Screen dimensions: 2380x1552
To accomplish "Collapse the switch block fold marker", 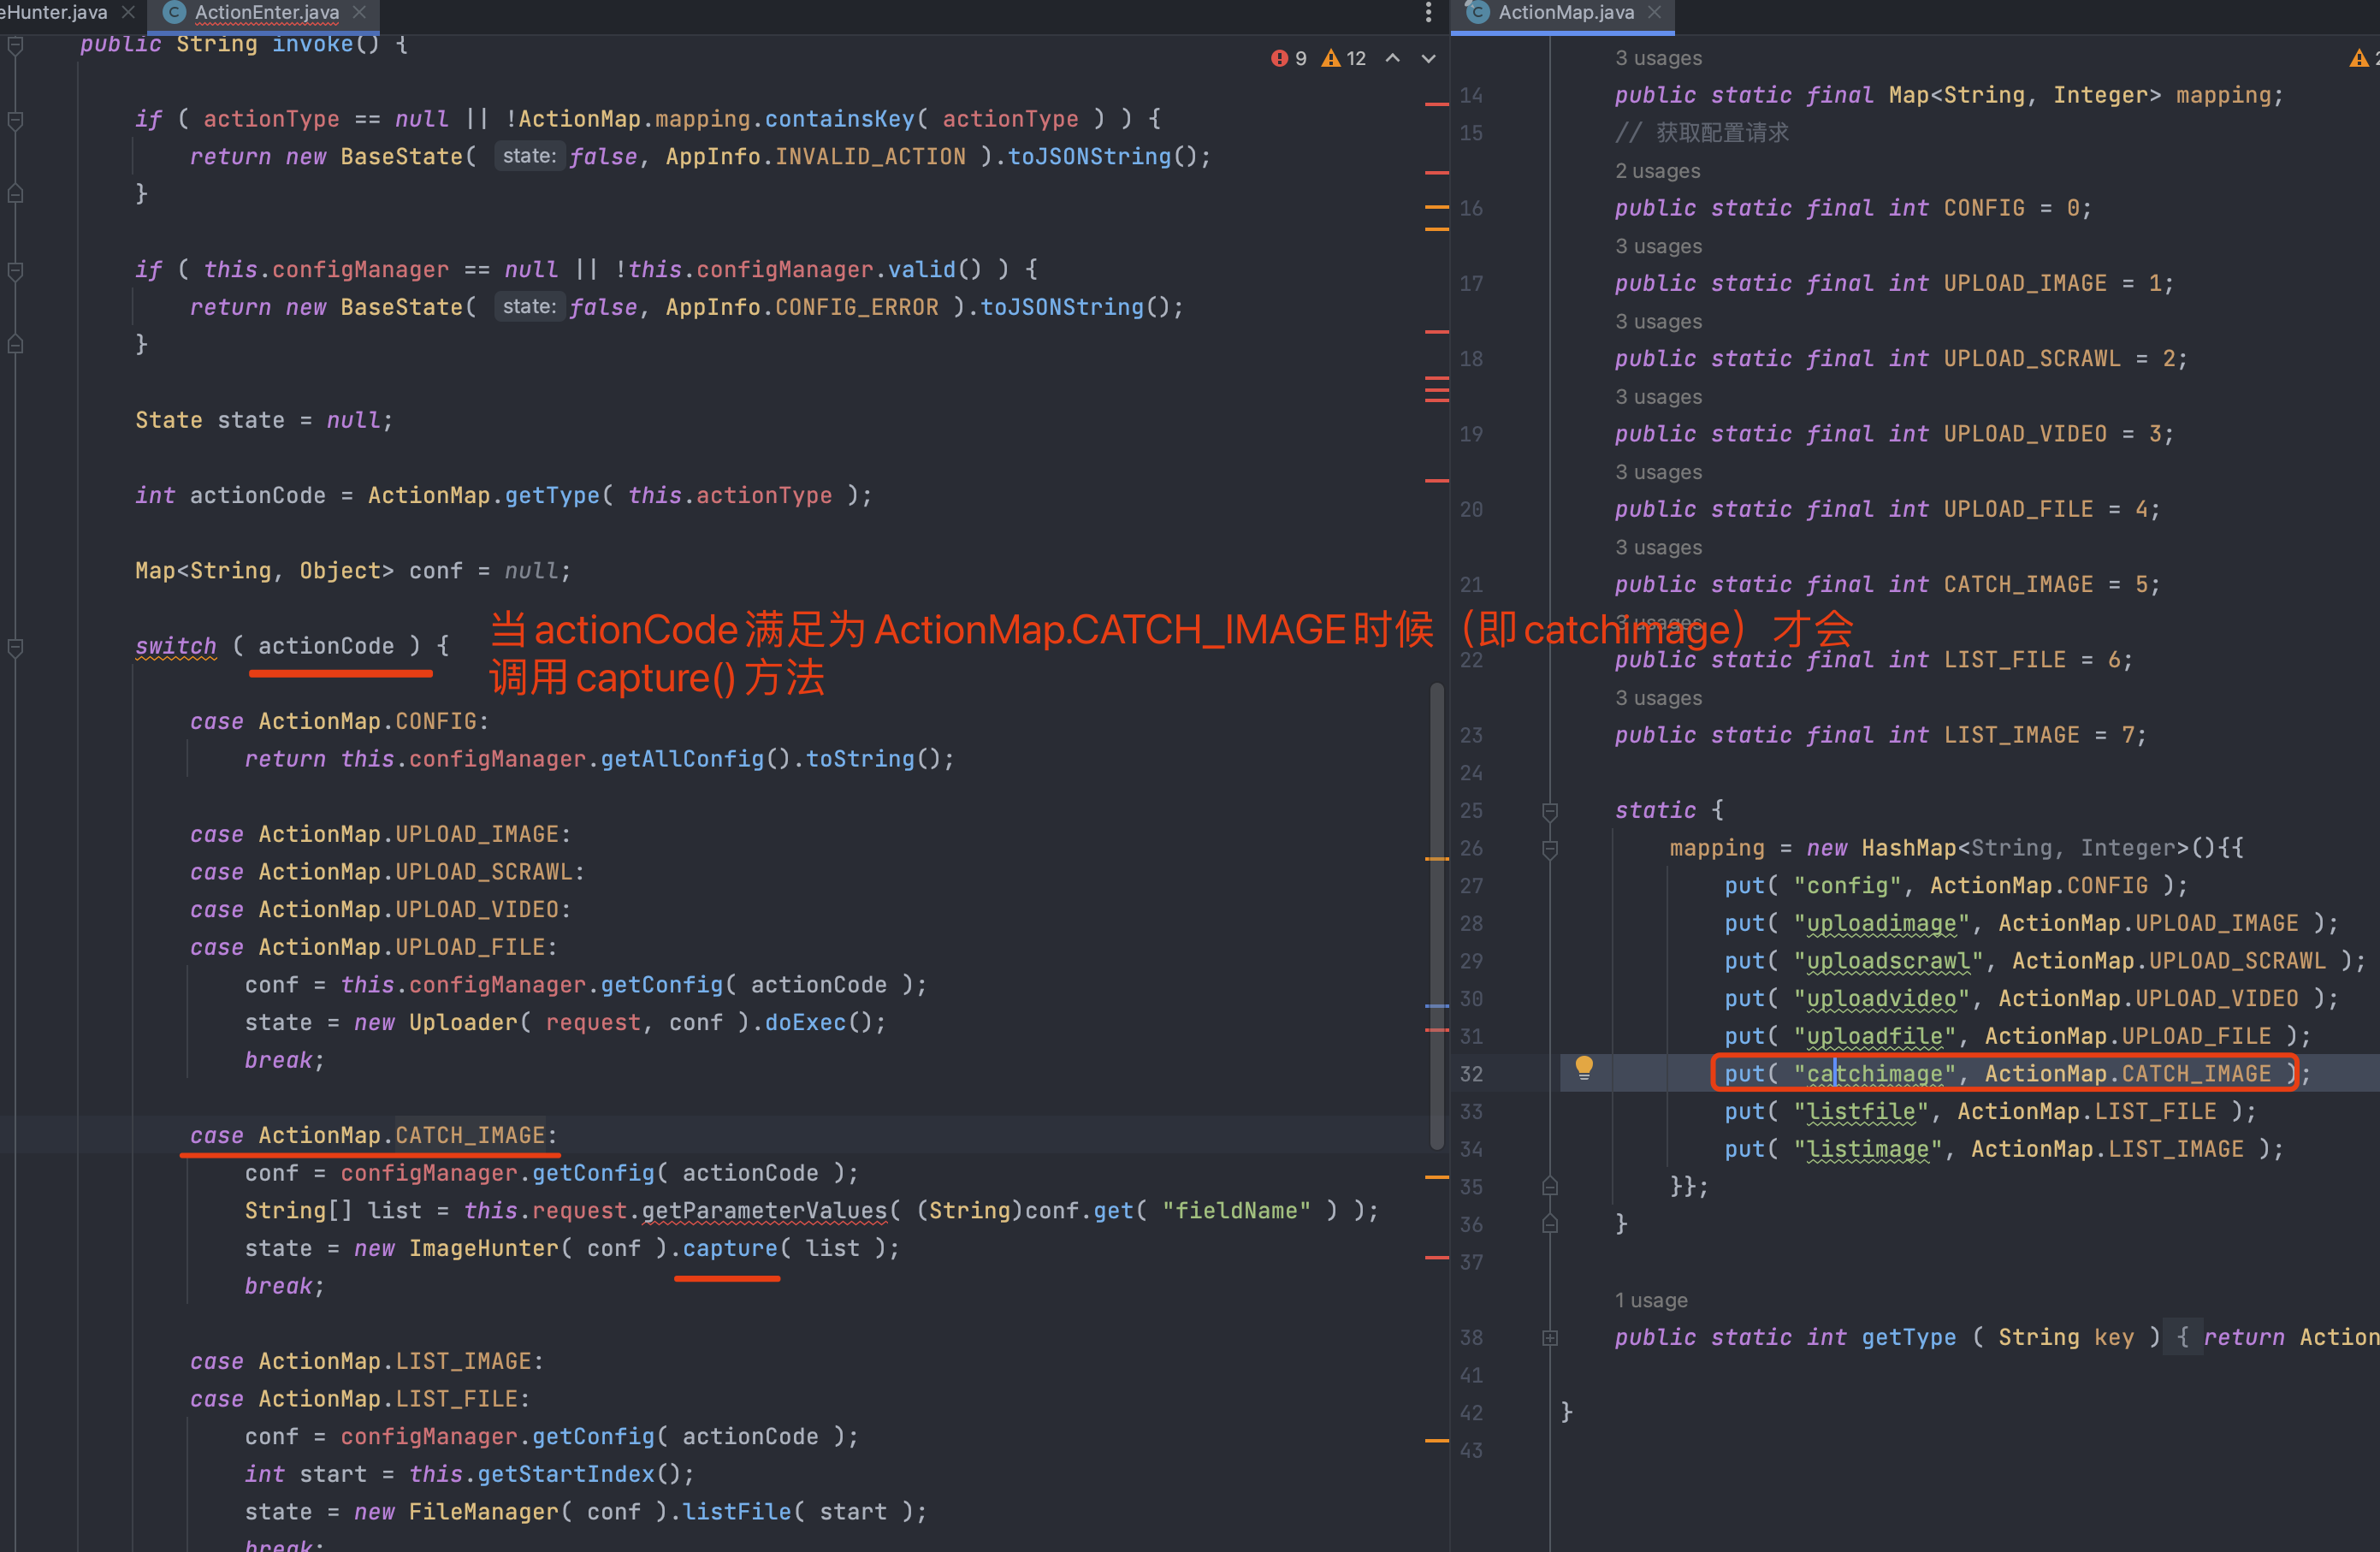I will tap(15, 647).
